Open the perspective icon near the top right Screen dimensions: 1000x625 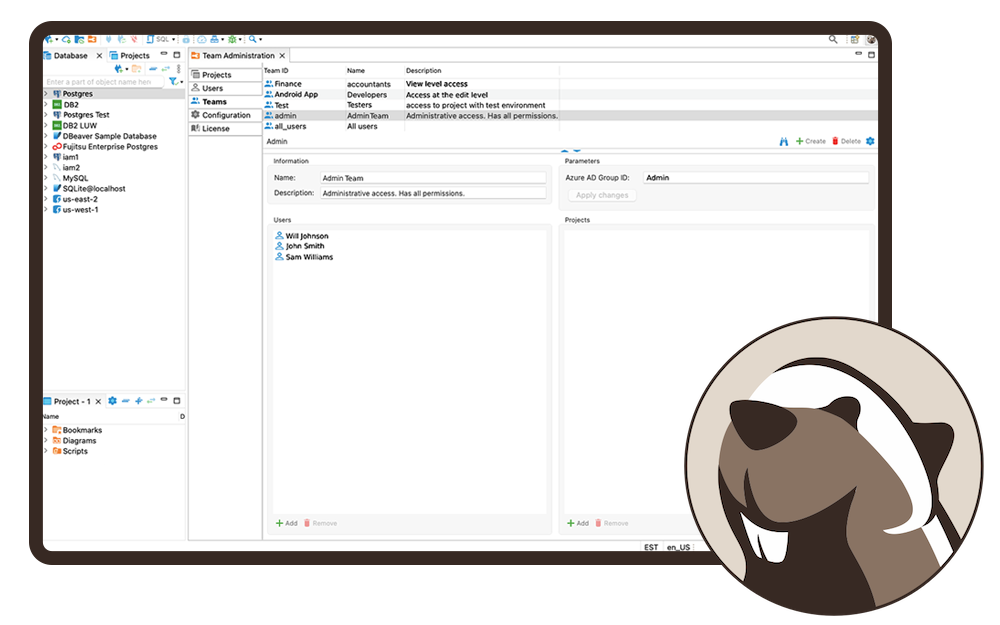[855, 40]
